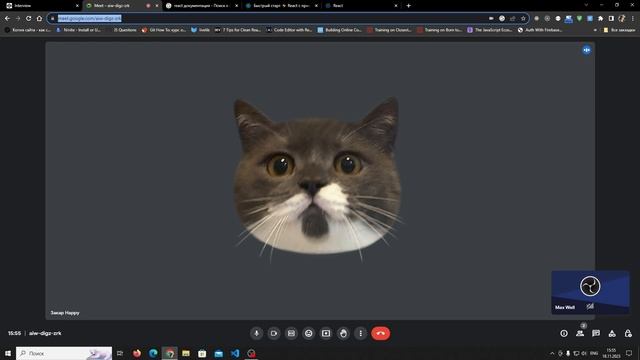Viewport: 640px width, 360px height.
Task: Open the OBS icon on the taskbar
Action: (251, 353)
